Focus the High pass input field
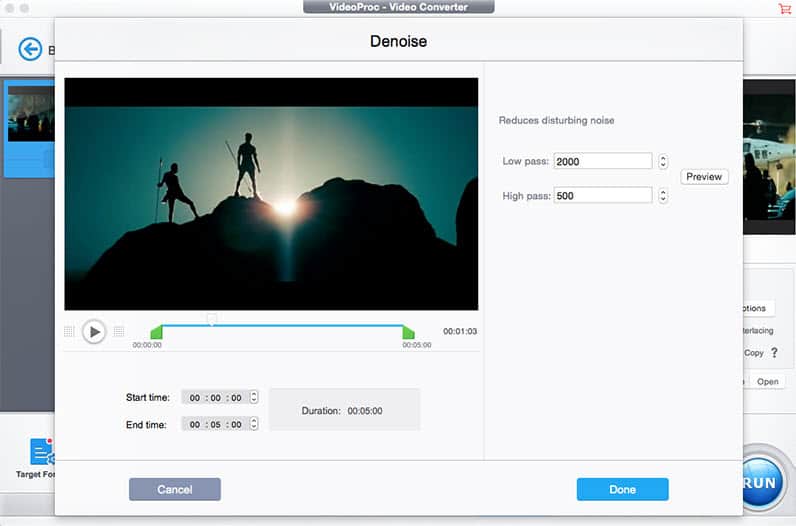The width and height of the screenshot is (796, 526). pyautogui.click(x=603, y=195)
